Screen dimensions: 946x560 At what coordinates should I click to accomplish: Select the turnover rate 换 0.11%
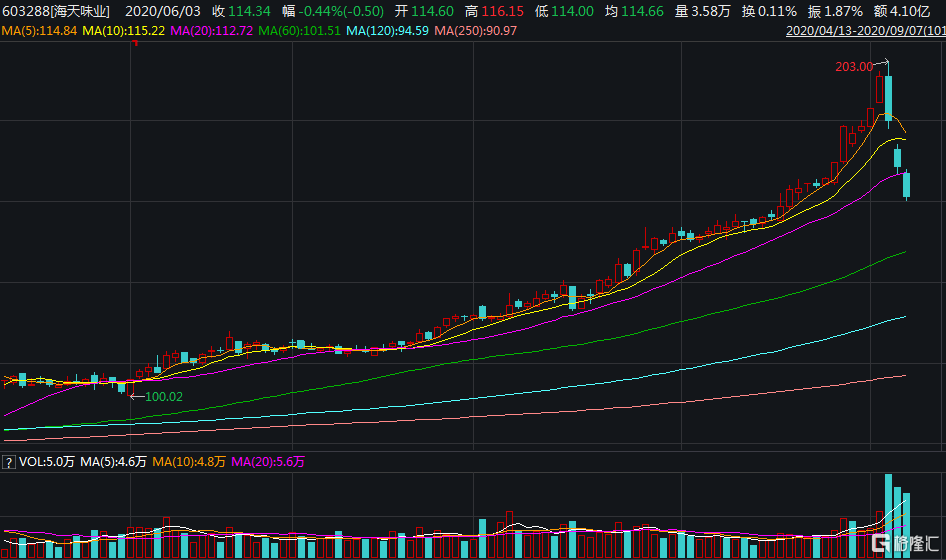pos(769,11)
